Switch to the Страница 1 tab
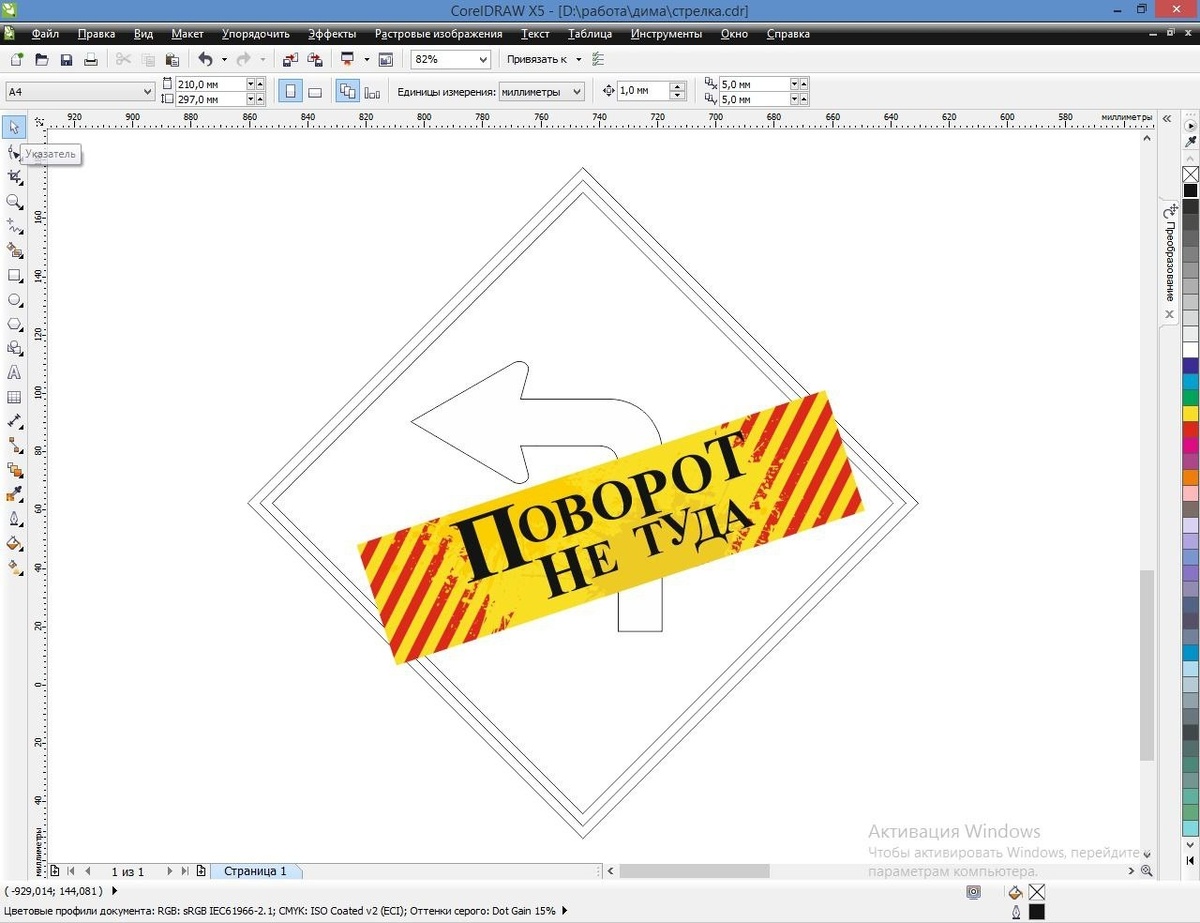Viewport: 1200px width, 923px height. tap(255, 871)
